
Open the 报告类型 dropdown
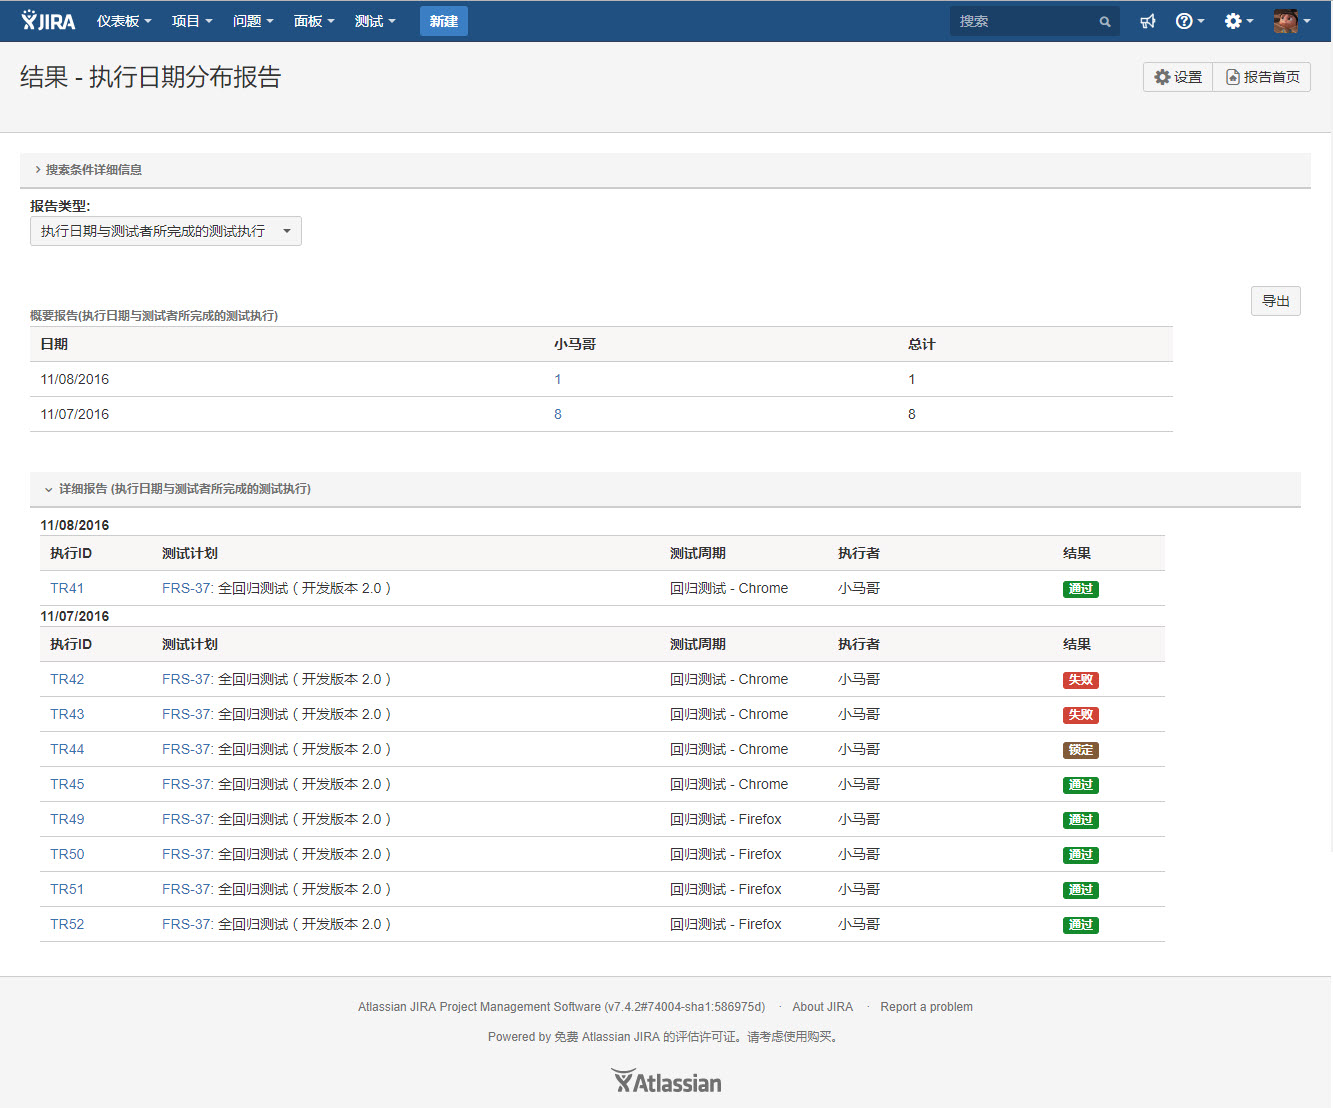[x=166, y=231]
